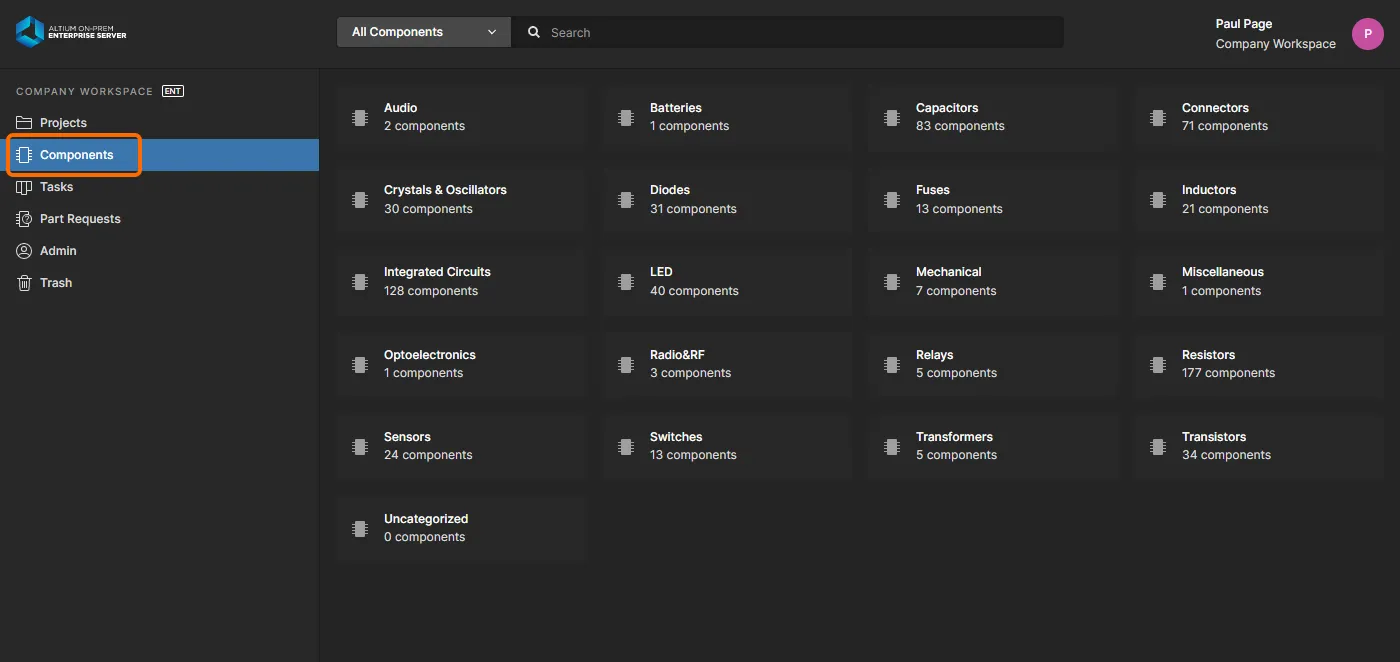This screenshot has width=1400, height=662.
Task: Click the chip icon for Capacitors
Action: (892, 117)
